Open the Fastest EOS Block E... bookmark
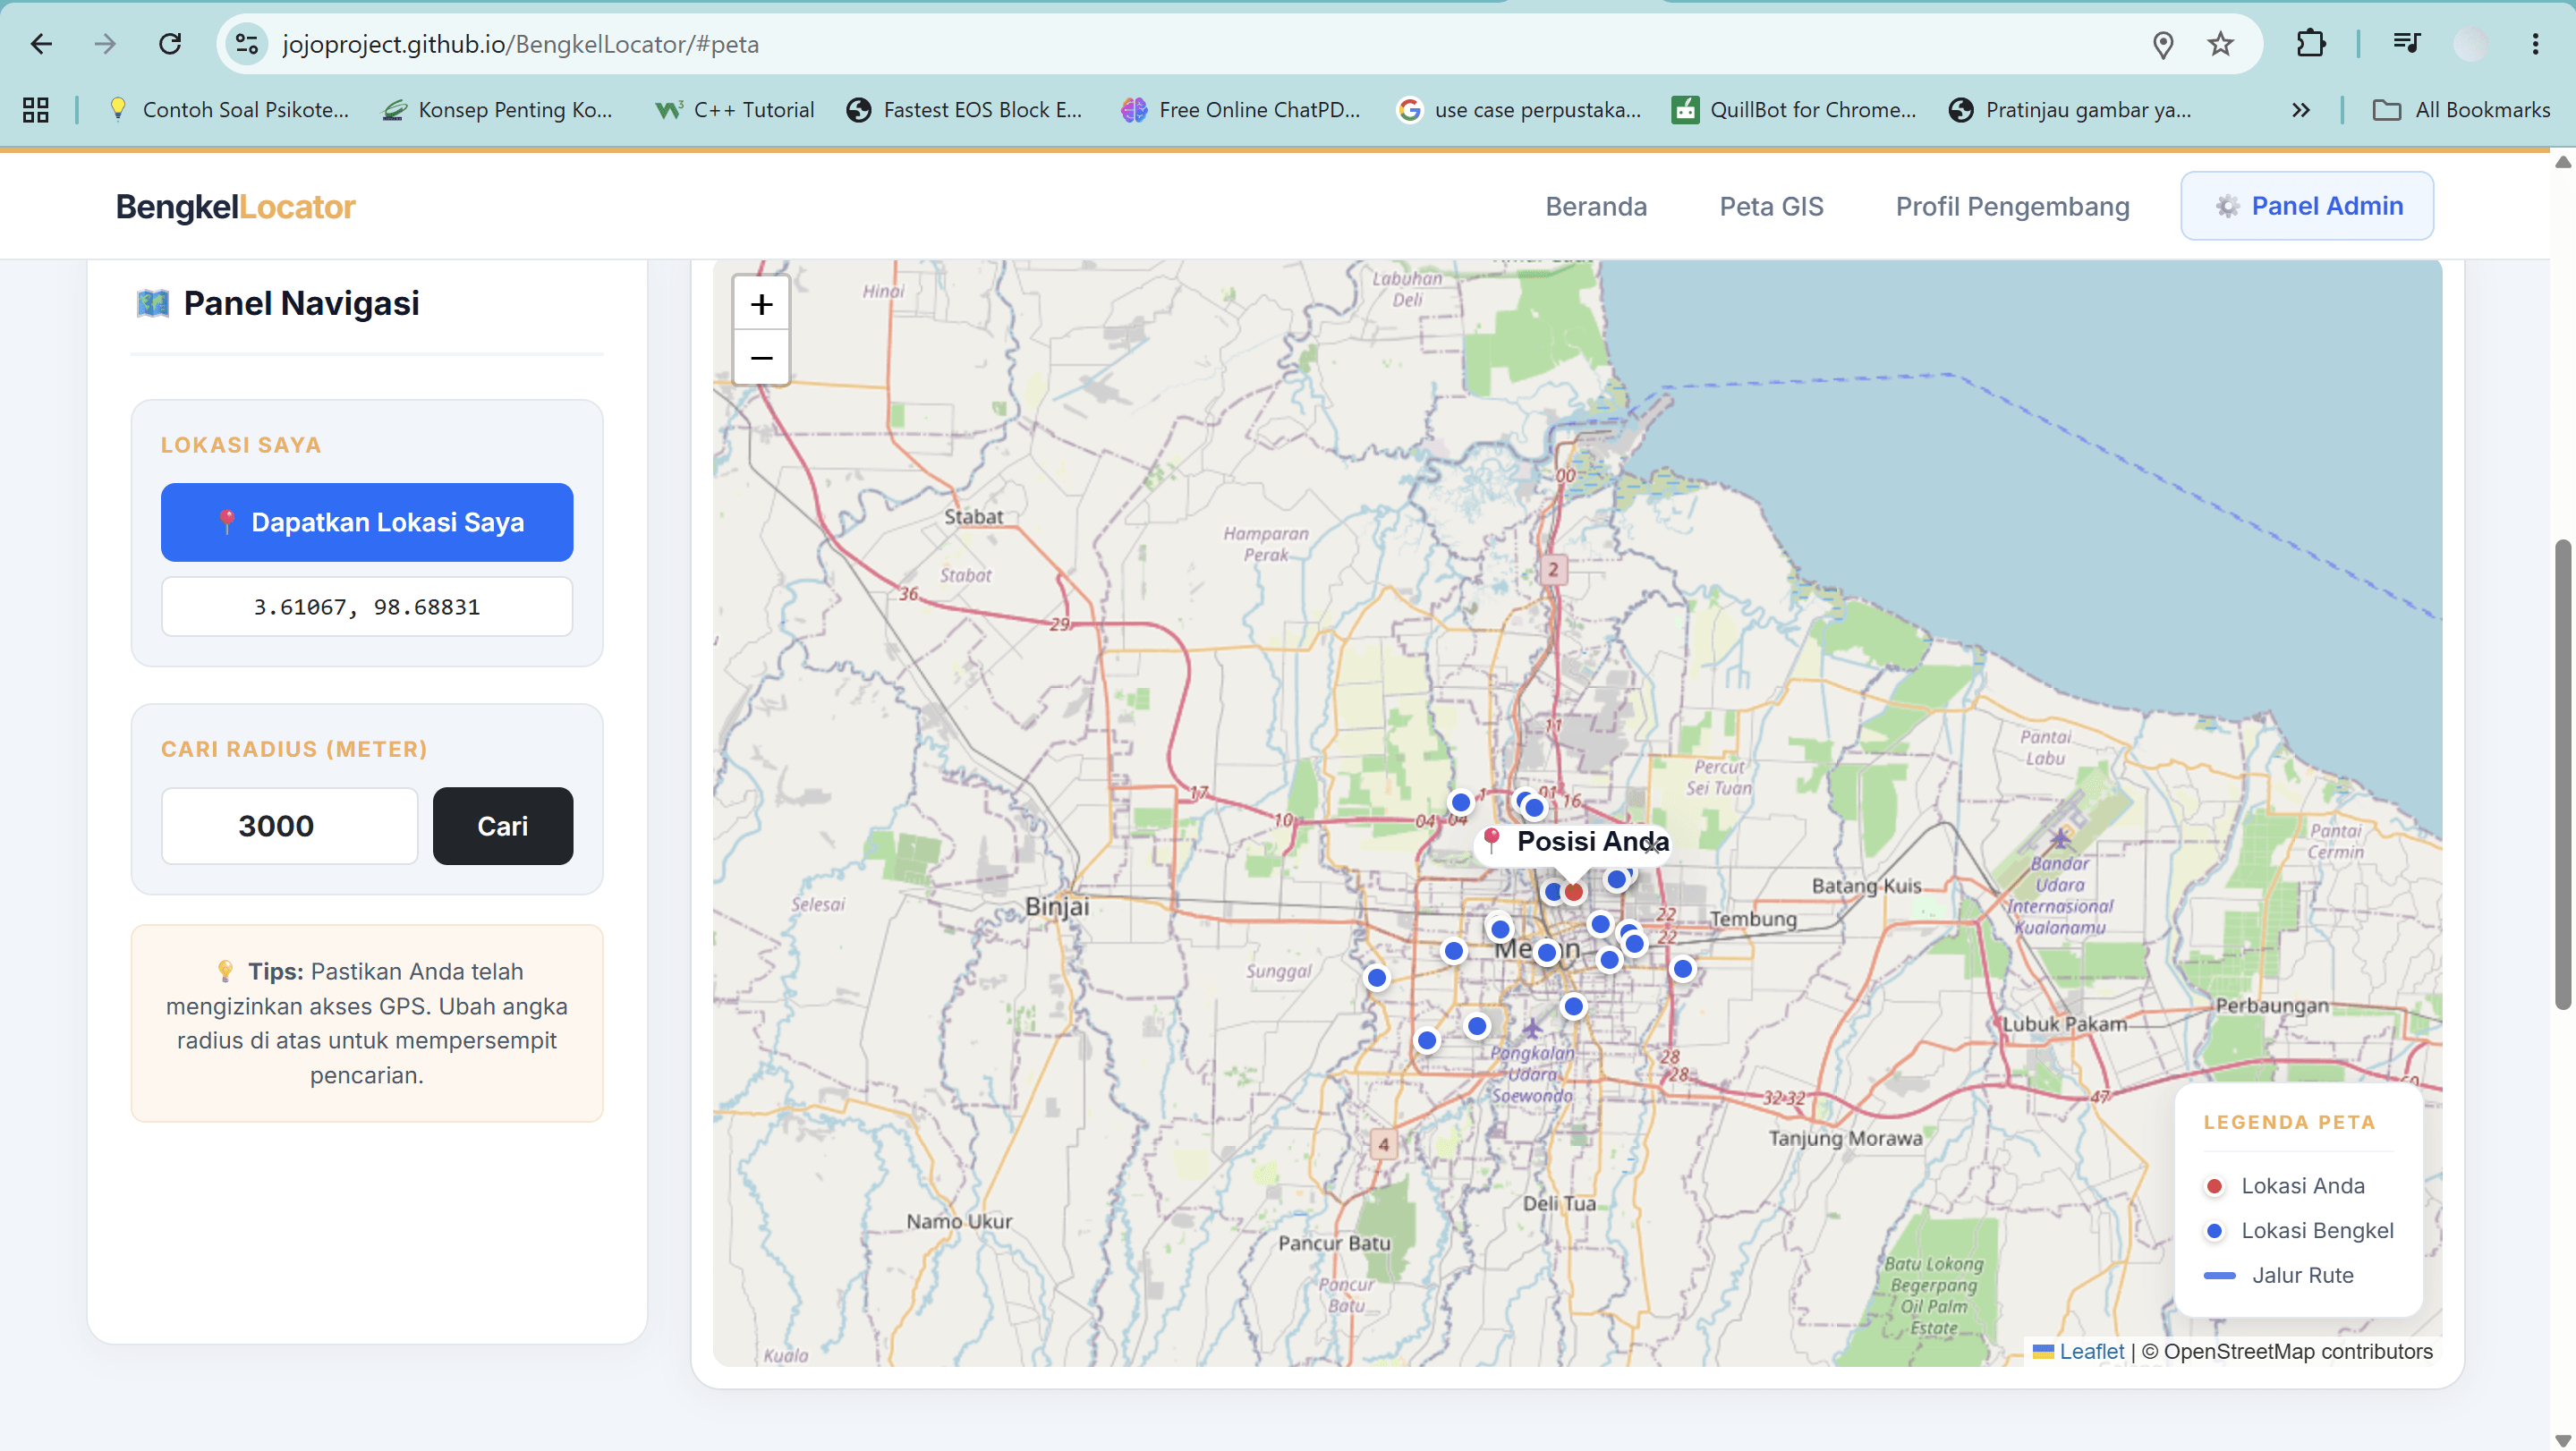Viewport: 2576px width, 1451px height. 965,110
